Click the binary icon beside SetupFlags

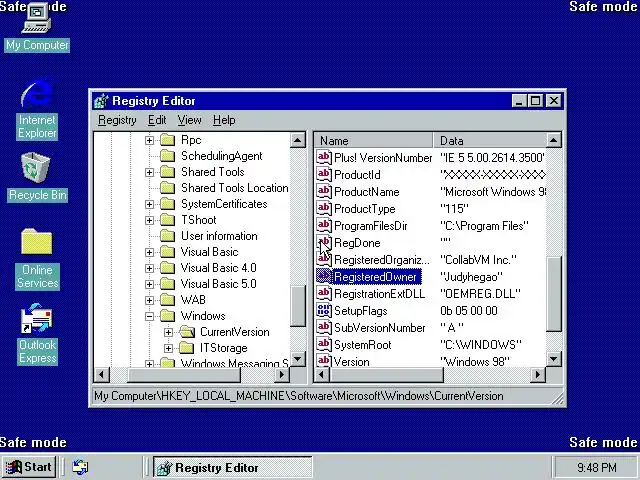click(x=324, y=311)
